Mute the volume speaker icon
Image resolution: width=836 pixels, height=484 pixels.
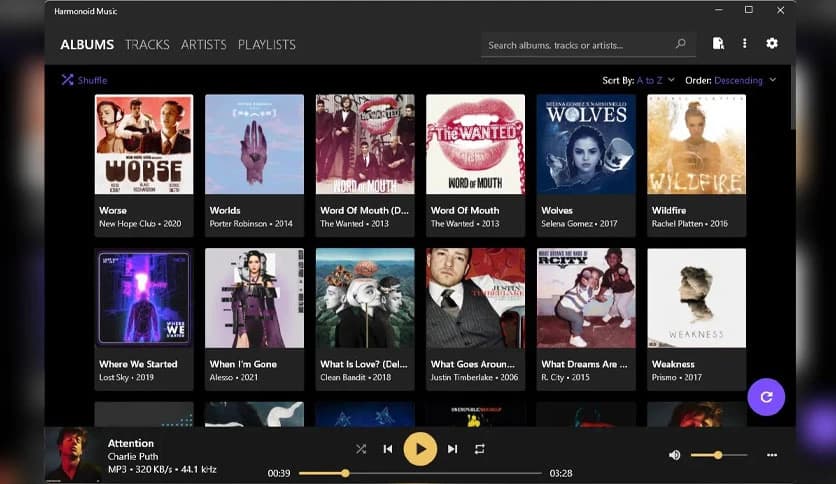point(674,455)
